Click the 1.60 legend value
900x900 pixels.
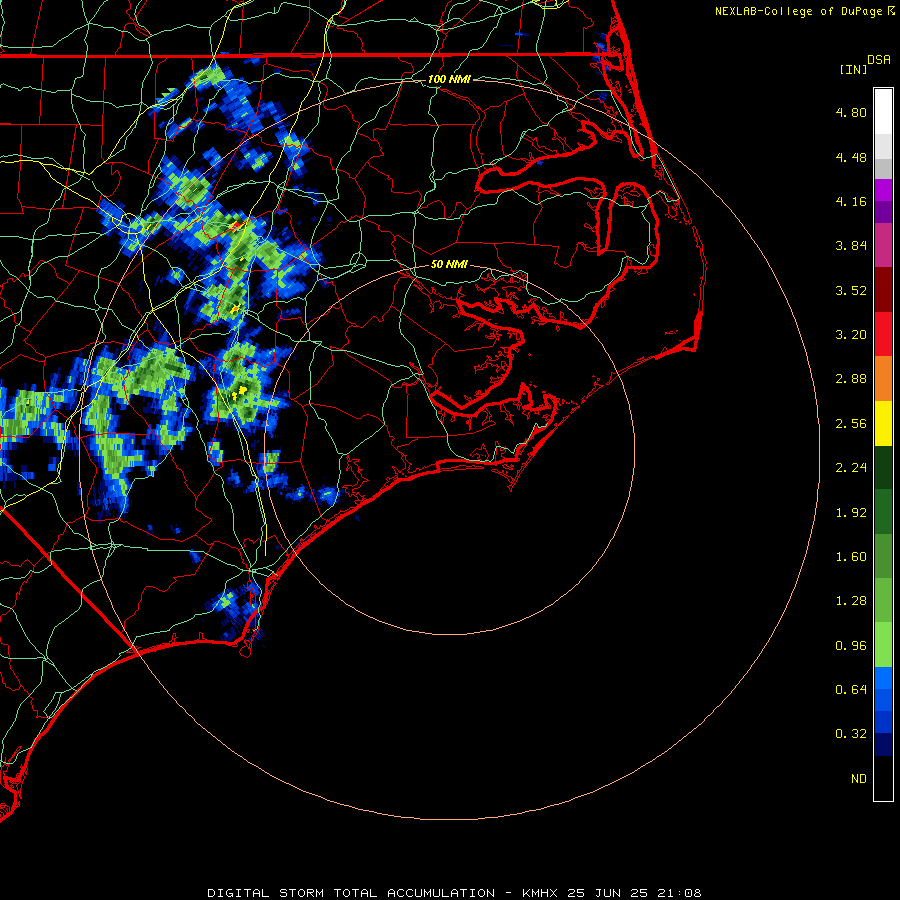point(851,557)
